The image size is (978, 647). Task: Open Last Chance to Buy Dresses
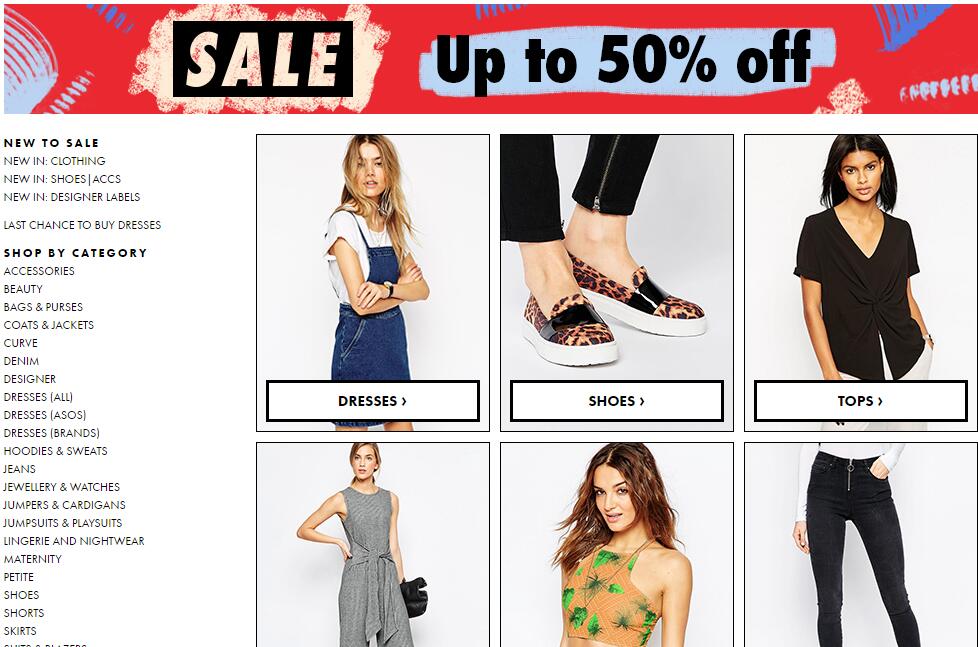point(82,225)
